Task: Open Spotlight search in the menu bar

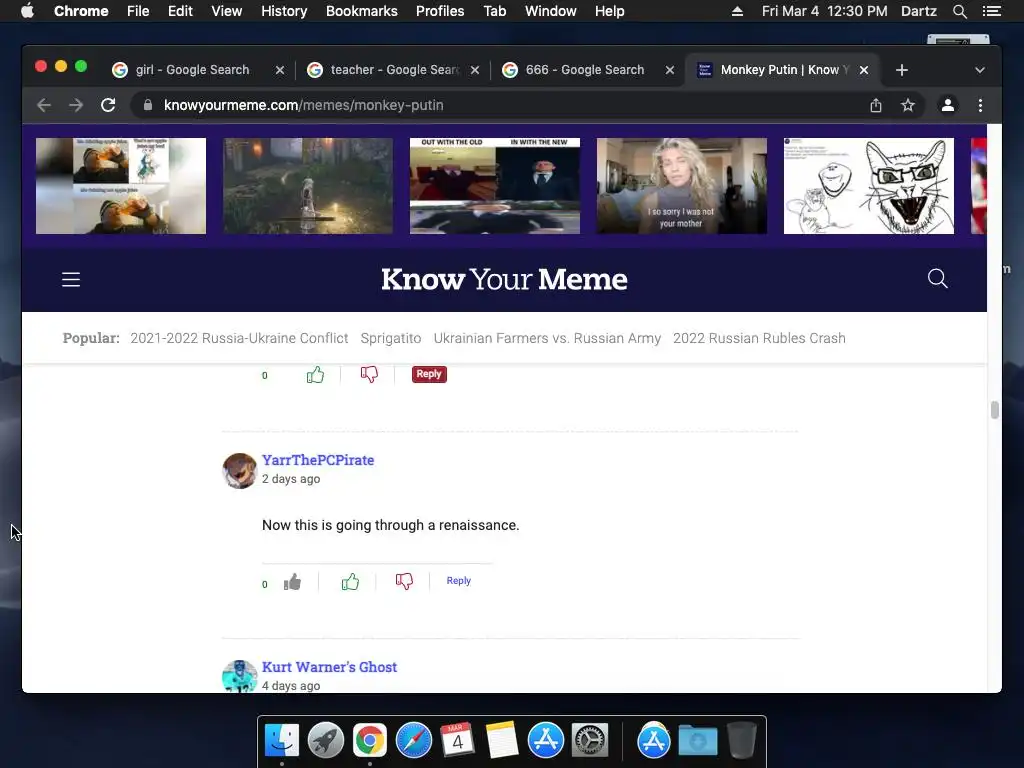Action: pos(960,11)
